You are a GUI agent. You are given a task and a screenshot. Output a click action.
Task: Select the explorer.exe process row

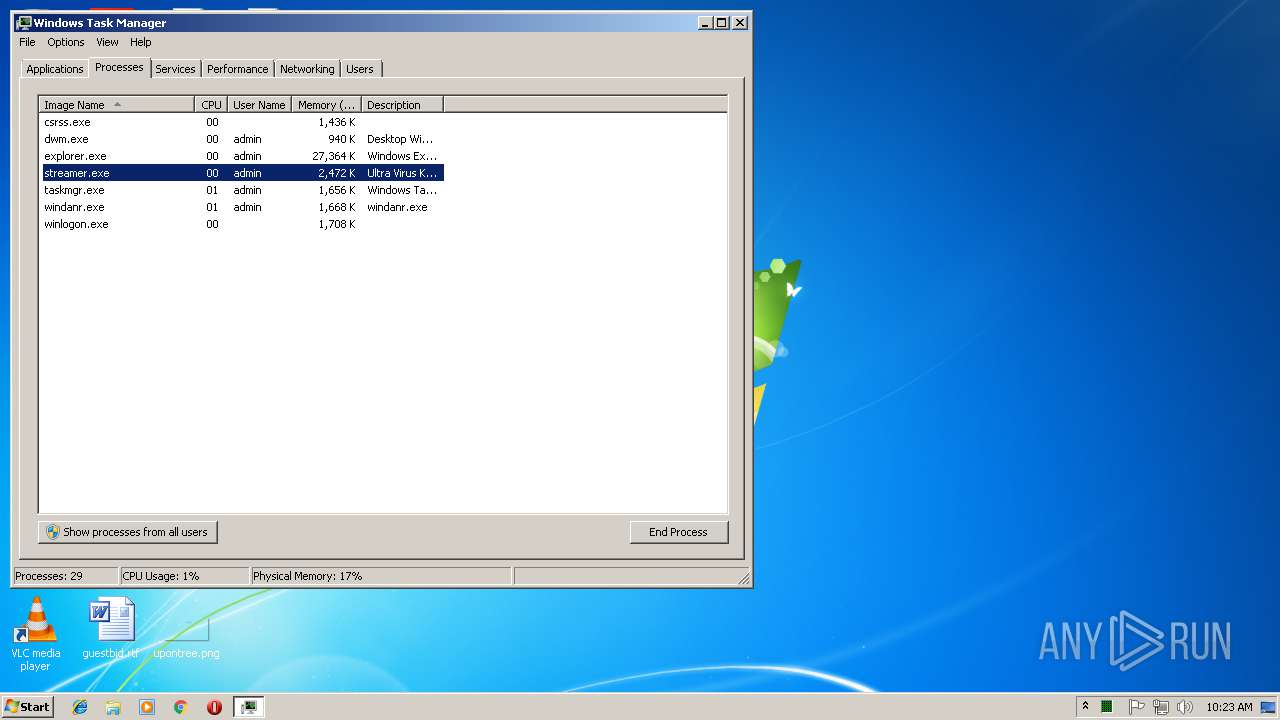pos(241,156)
